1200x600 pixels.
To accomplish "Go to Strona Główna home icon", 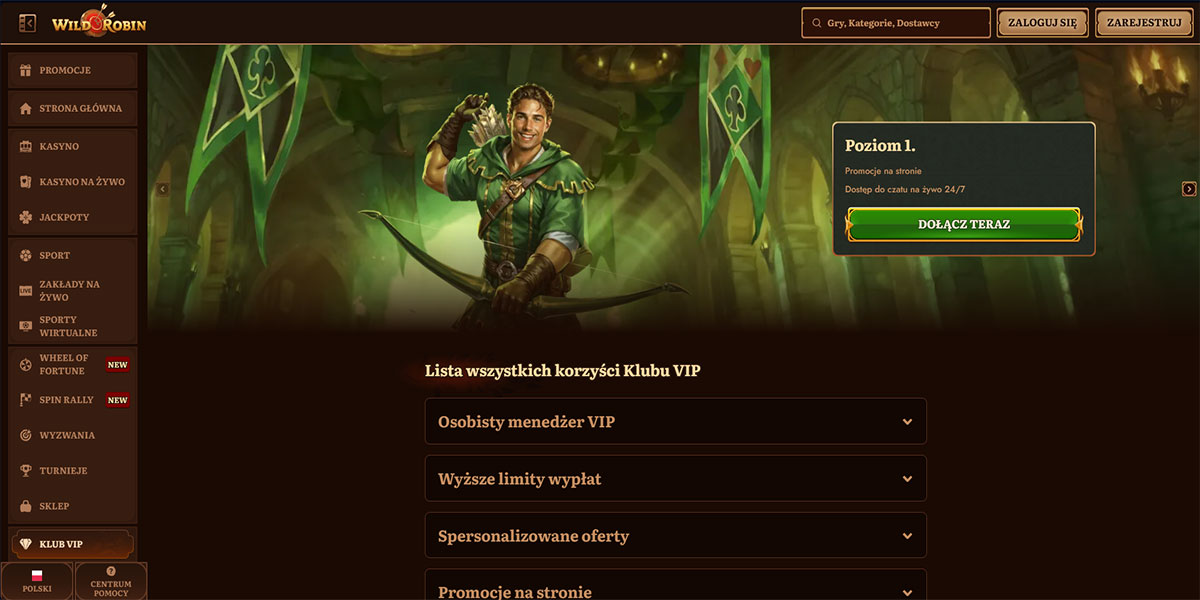I will click(26, 108).
